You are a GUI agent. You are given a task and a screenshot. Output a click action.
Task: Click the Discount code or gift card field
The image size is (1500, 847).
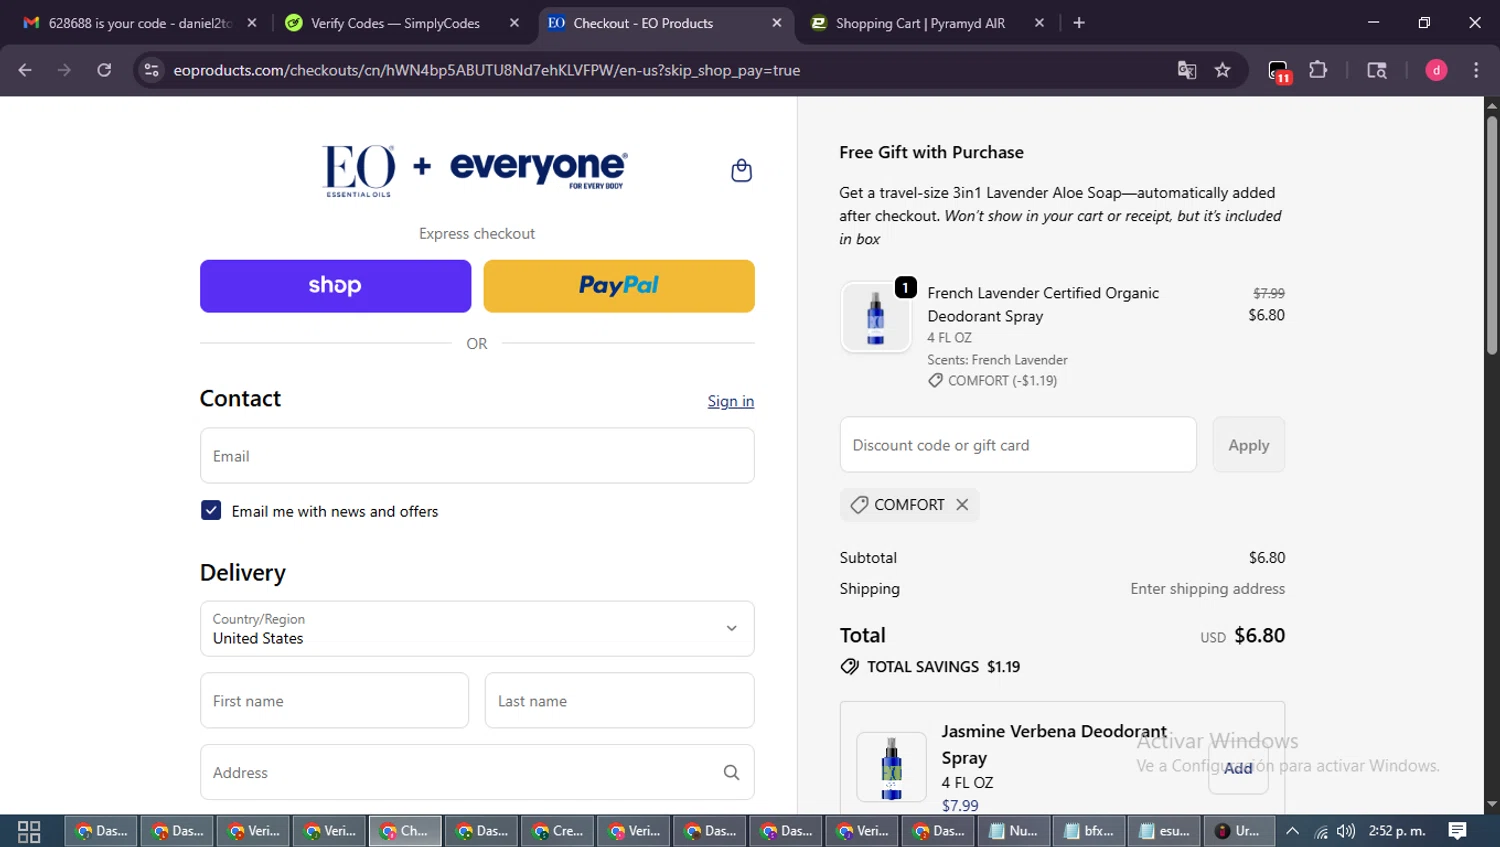click(1018, 445)
